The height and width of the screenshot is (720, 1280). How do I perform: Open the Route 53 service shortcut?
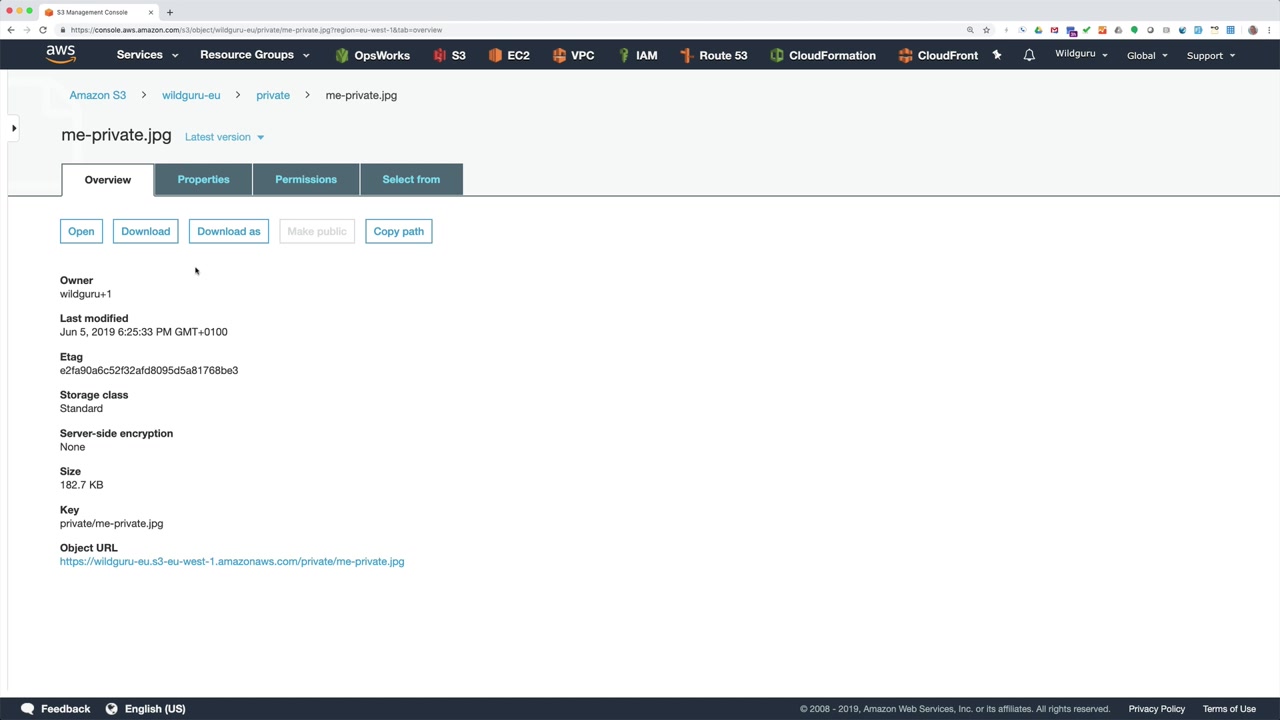[x=713, y=55]
